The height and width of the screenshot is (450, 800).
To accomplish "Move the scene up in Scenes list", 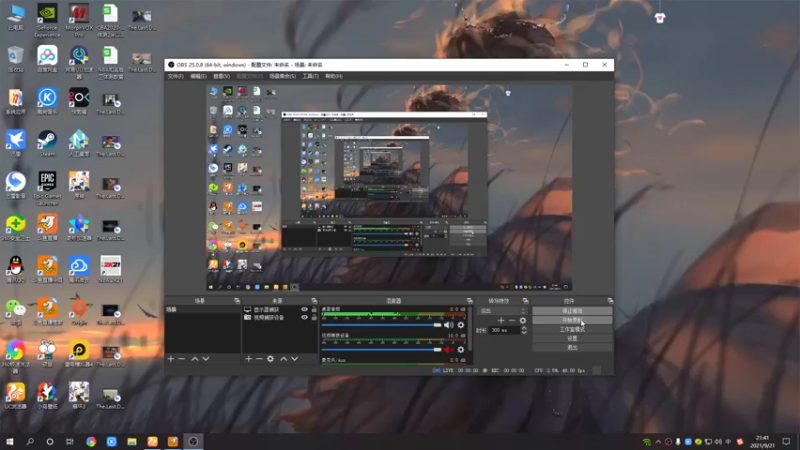I will (x=195, y=359).
